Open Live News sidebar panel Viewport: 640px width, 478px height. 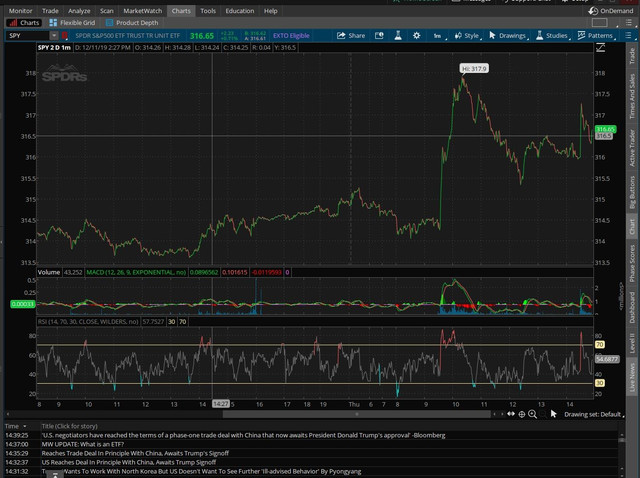click(632, 377)
